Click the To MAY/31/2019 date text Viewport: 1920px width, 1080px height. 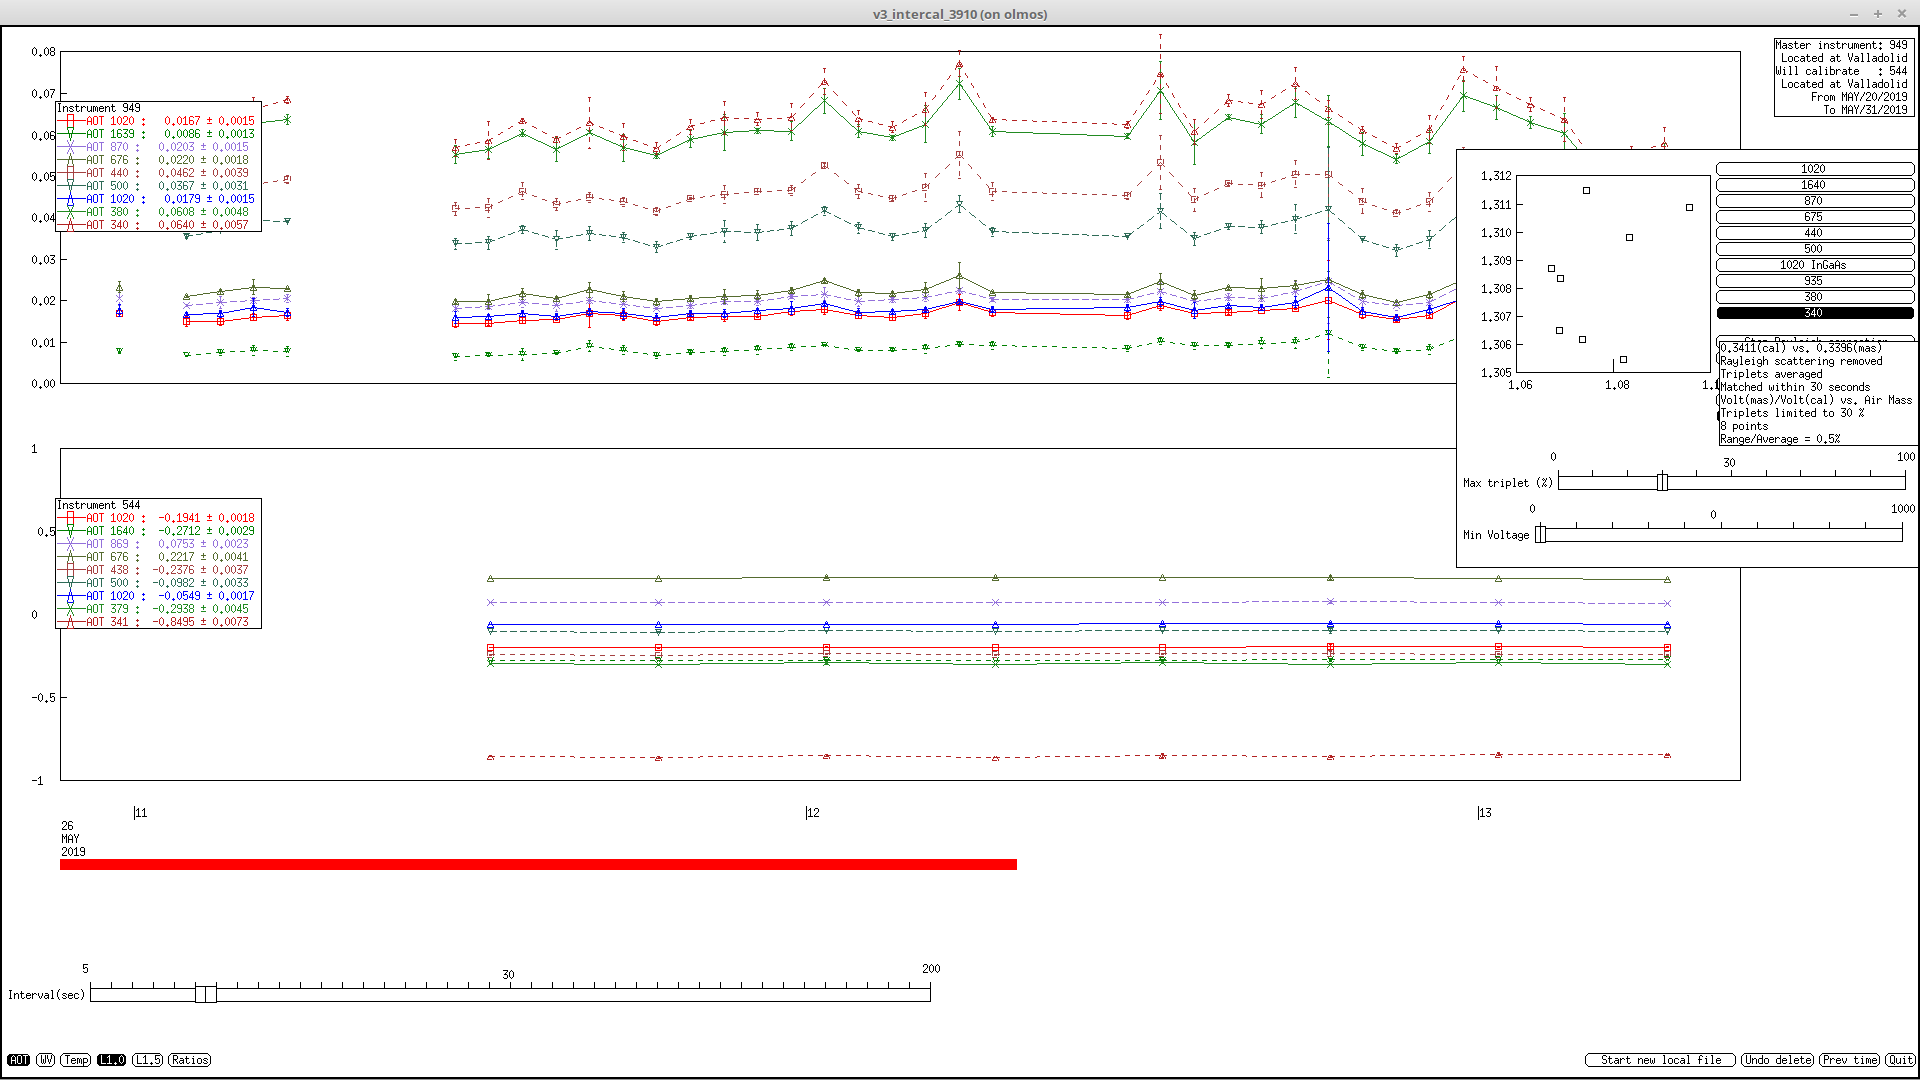click(1865, 110)
